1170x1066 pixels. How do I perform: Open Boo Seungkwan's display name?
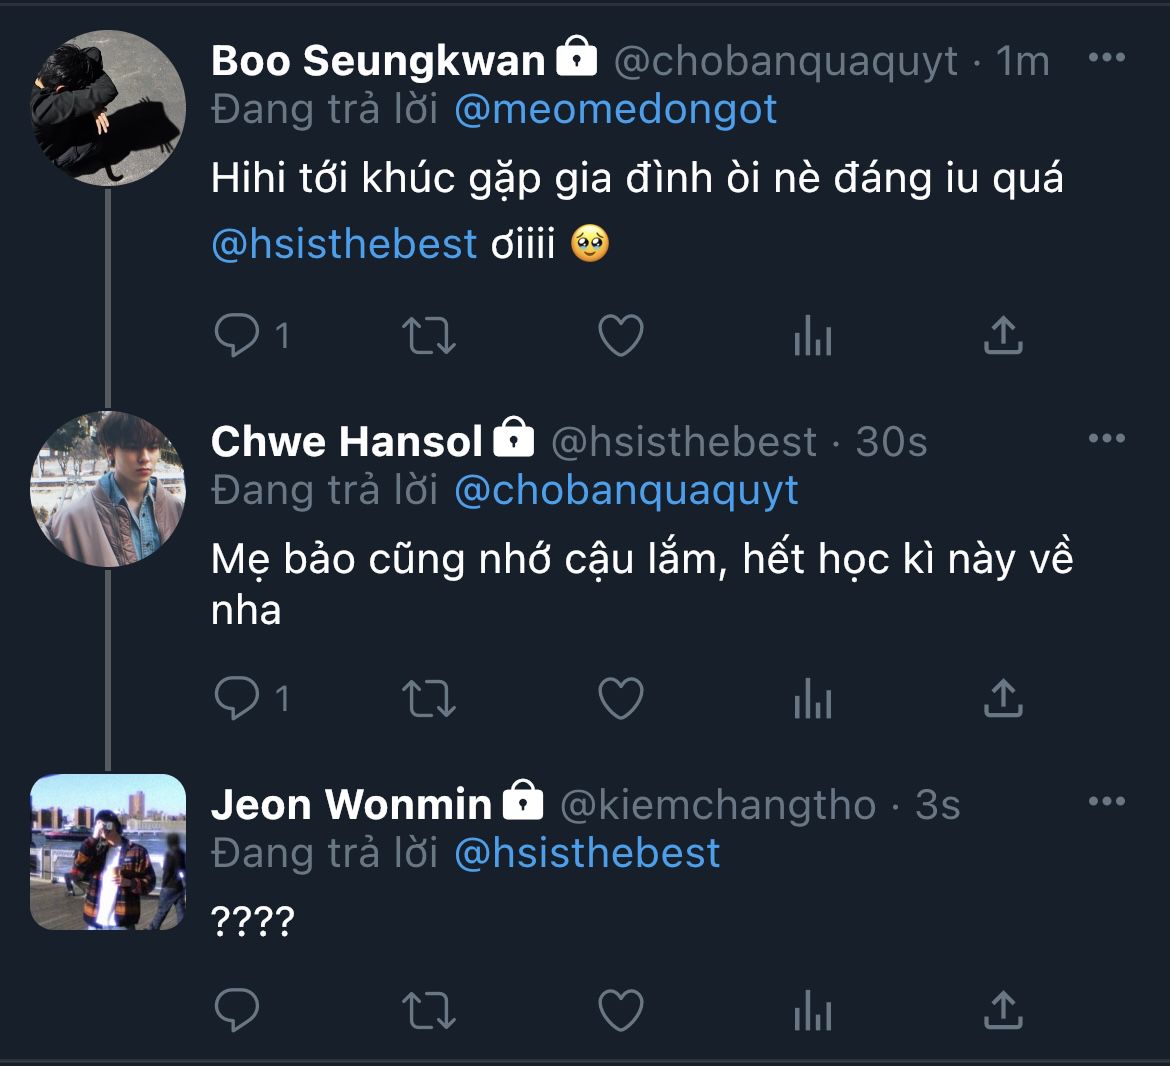point(378,61)
